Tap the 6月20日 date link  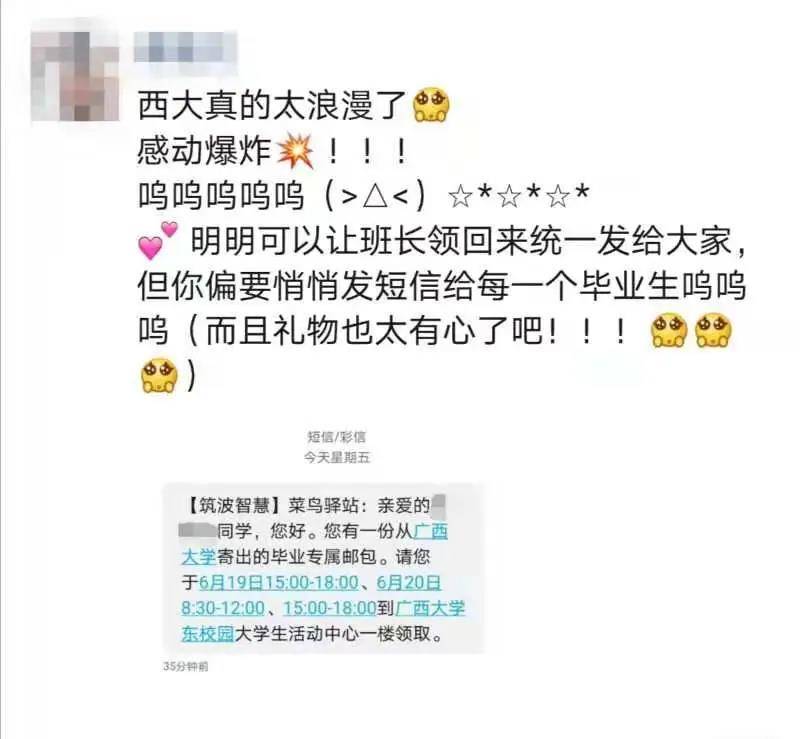[409, 582]
